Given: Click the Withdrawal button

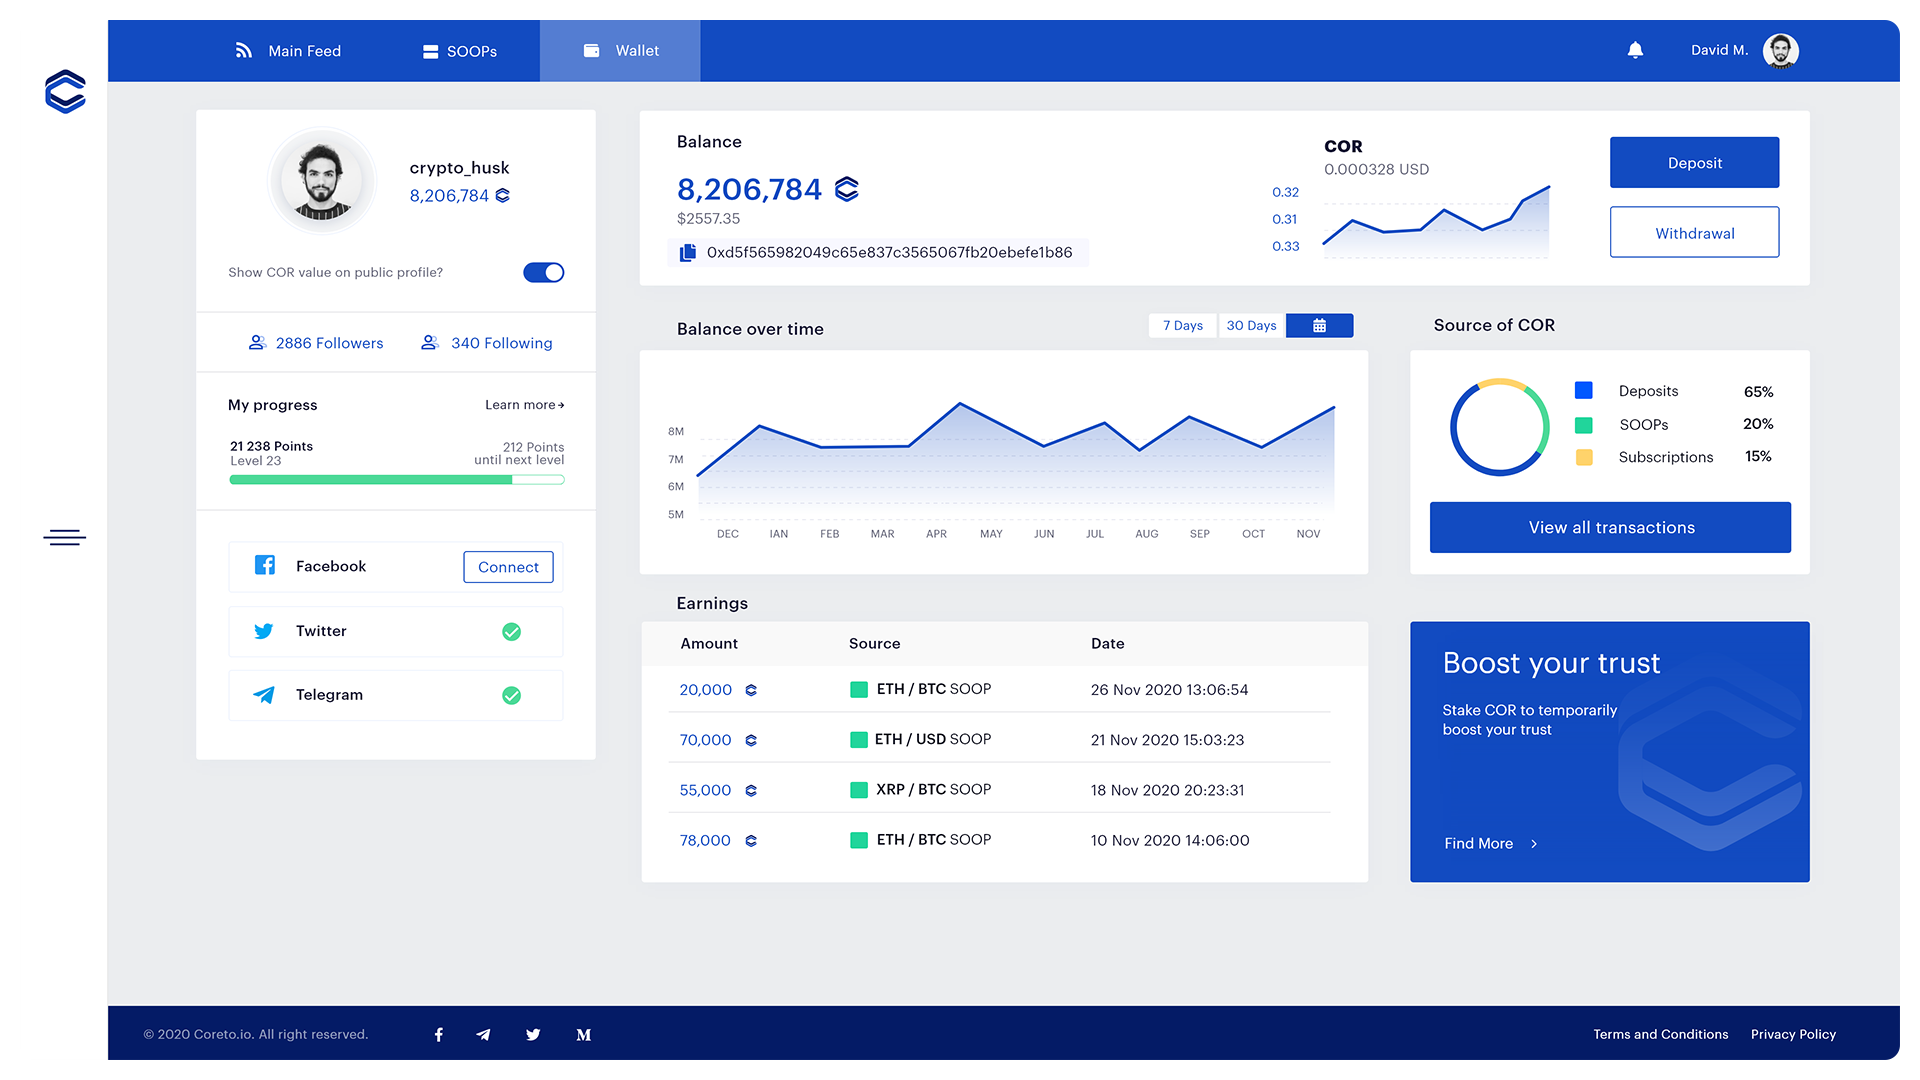Looking at the screenshot, I should tap(1694, 232).
